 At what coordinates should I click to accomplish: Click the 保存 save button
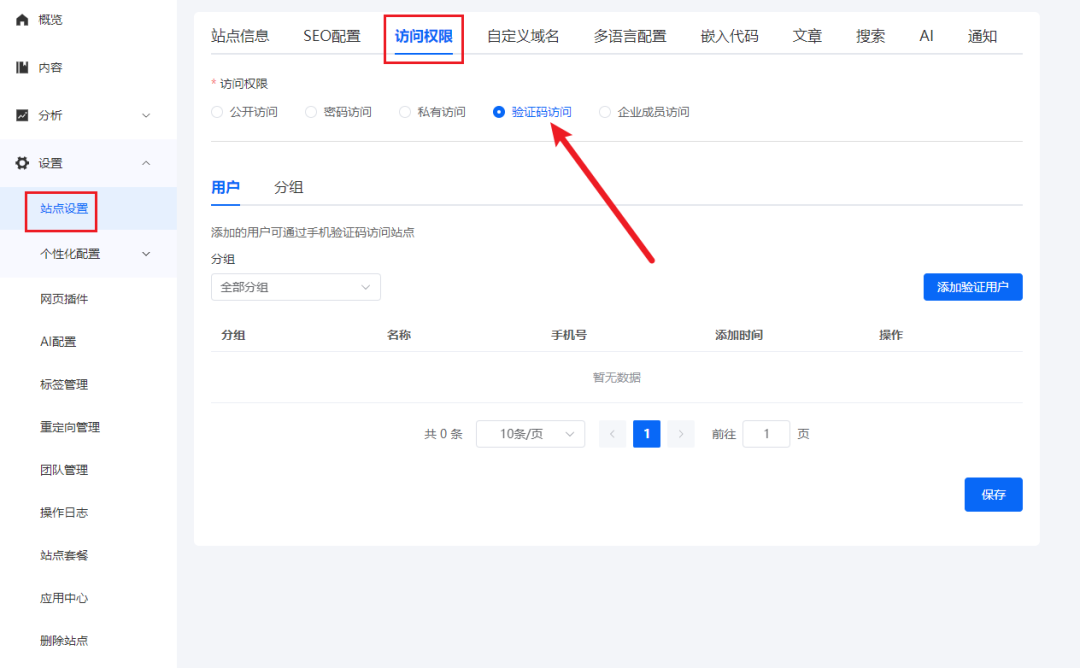point(993,494)
